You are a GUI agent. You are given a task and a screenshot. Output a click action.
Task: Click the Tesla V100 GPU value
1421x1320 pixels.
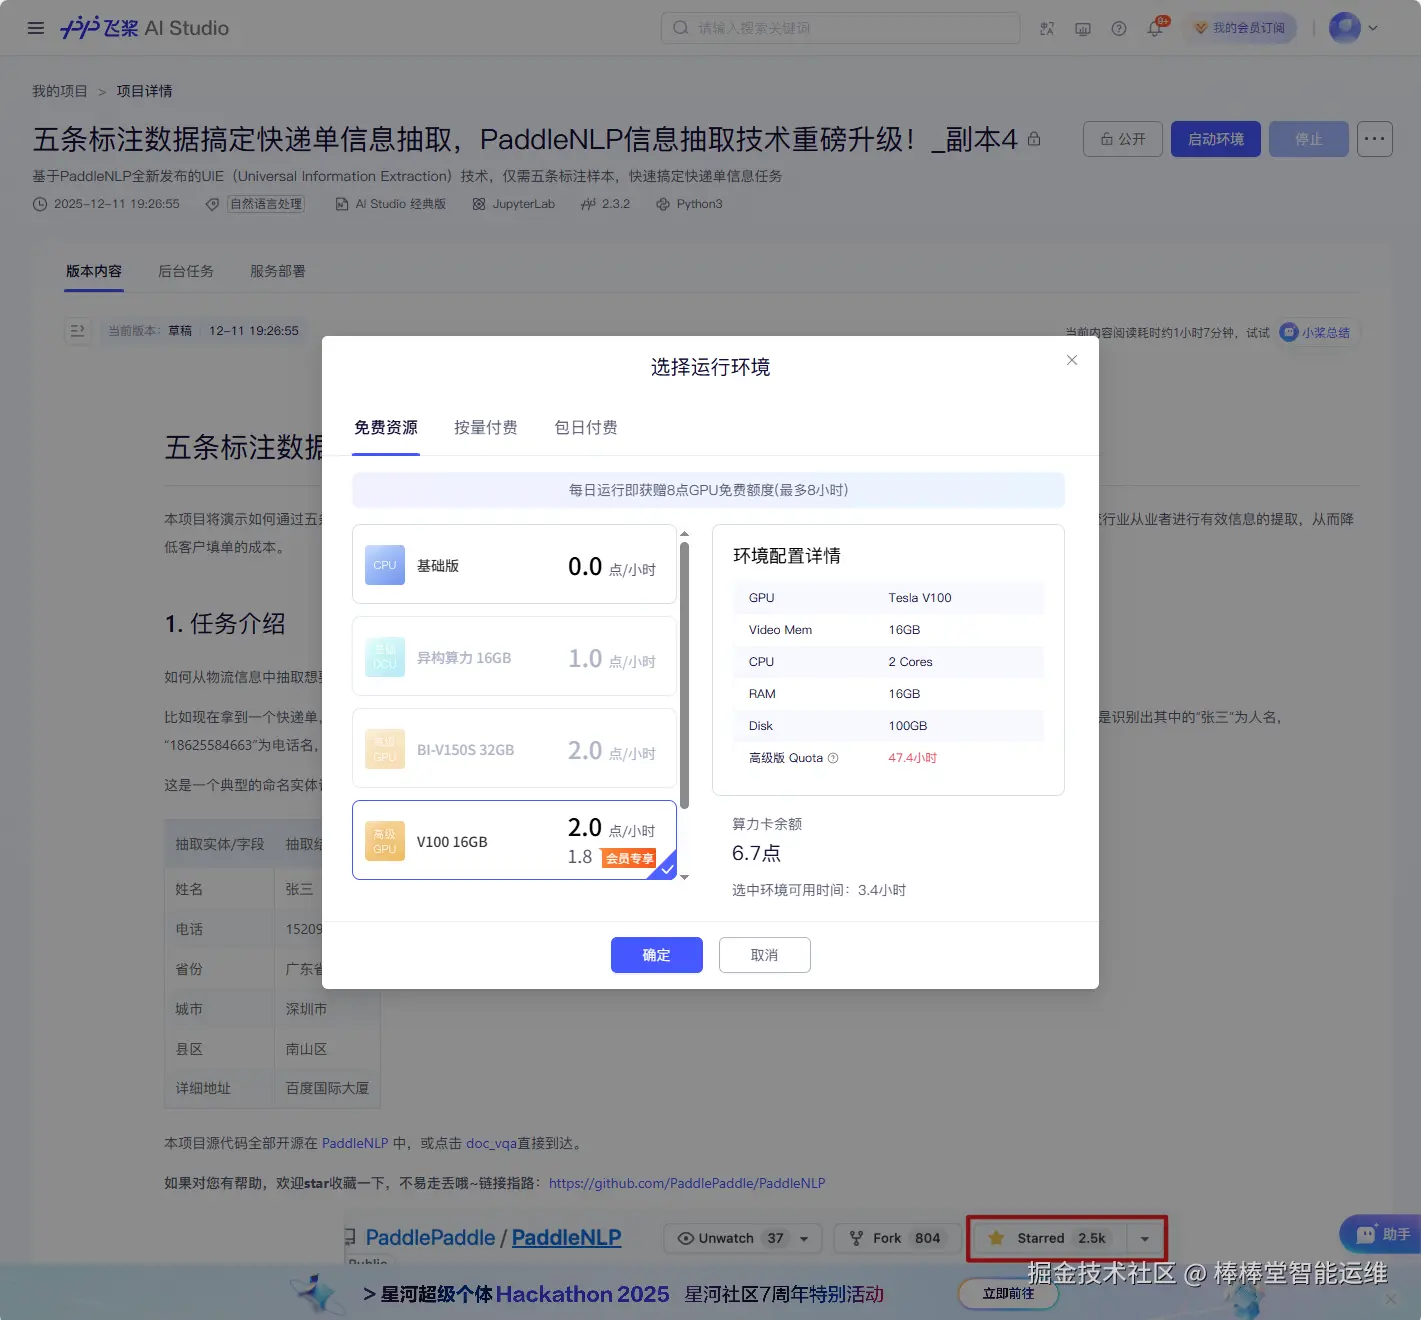[x=920, y=598]
